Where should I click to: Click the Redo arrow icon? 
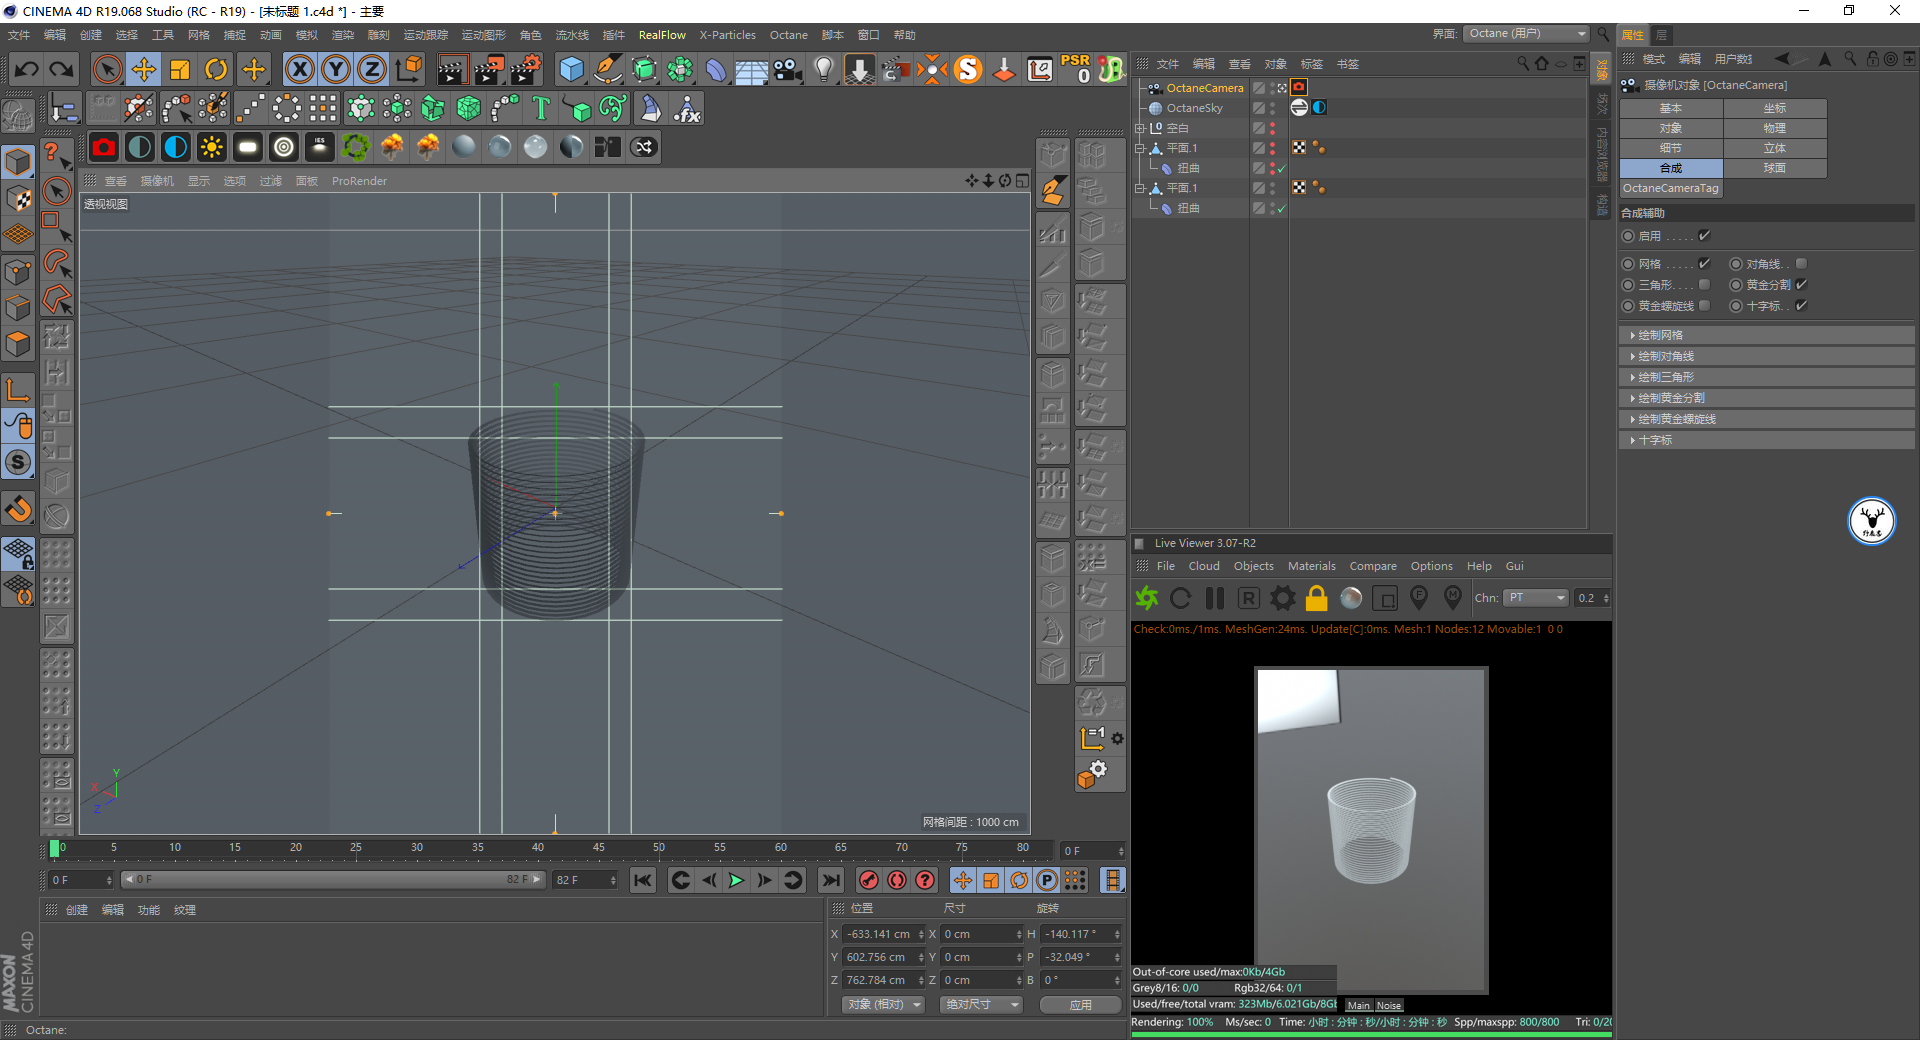tap(62, 70)
